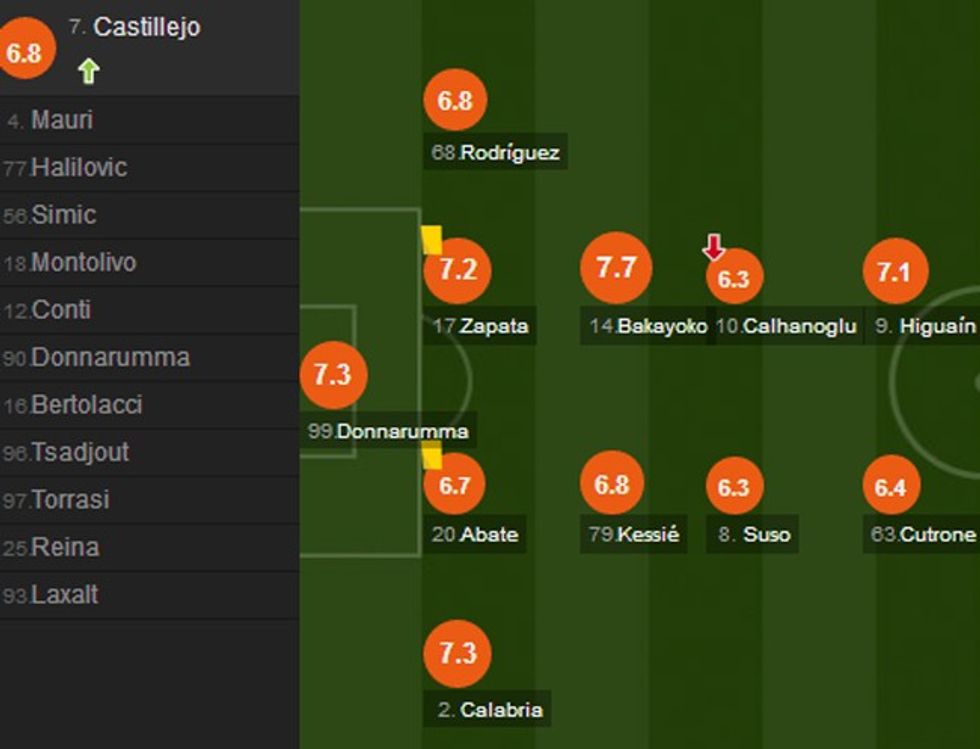The height and width of the screenshot is (749, 980).
Task: Click Calabria's 7.3 rating circle
Action: click(458, 654)
